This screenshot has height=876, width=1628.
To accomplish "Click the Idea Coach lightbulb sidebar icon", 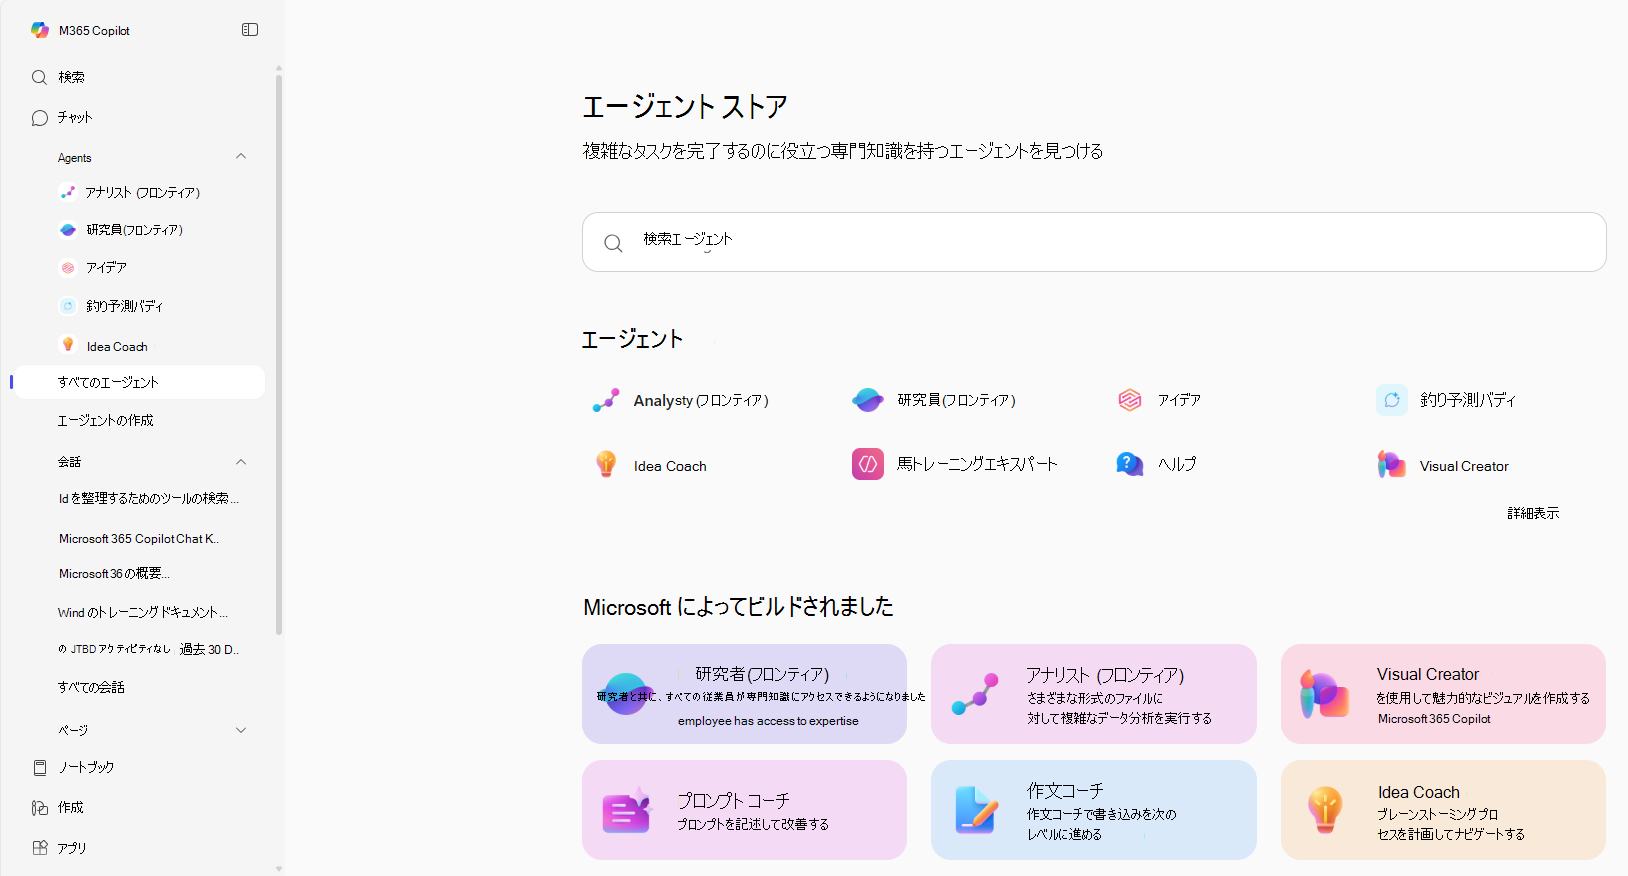I will tap(68, 345).
